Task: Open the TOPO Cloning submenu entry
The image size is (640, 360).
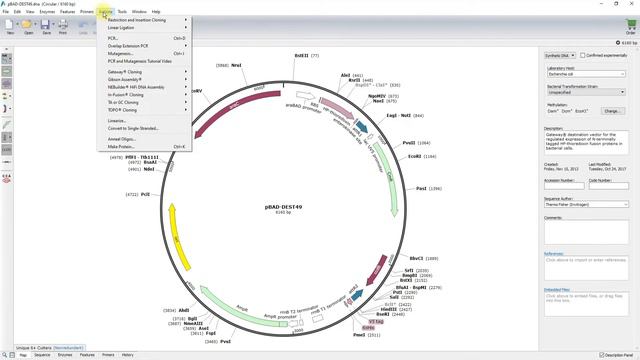Action: tap(144, 110)
